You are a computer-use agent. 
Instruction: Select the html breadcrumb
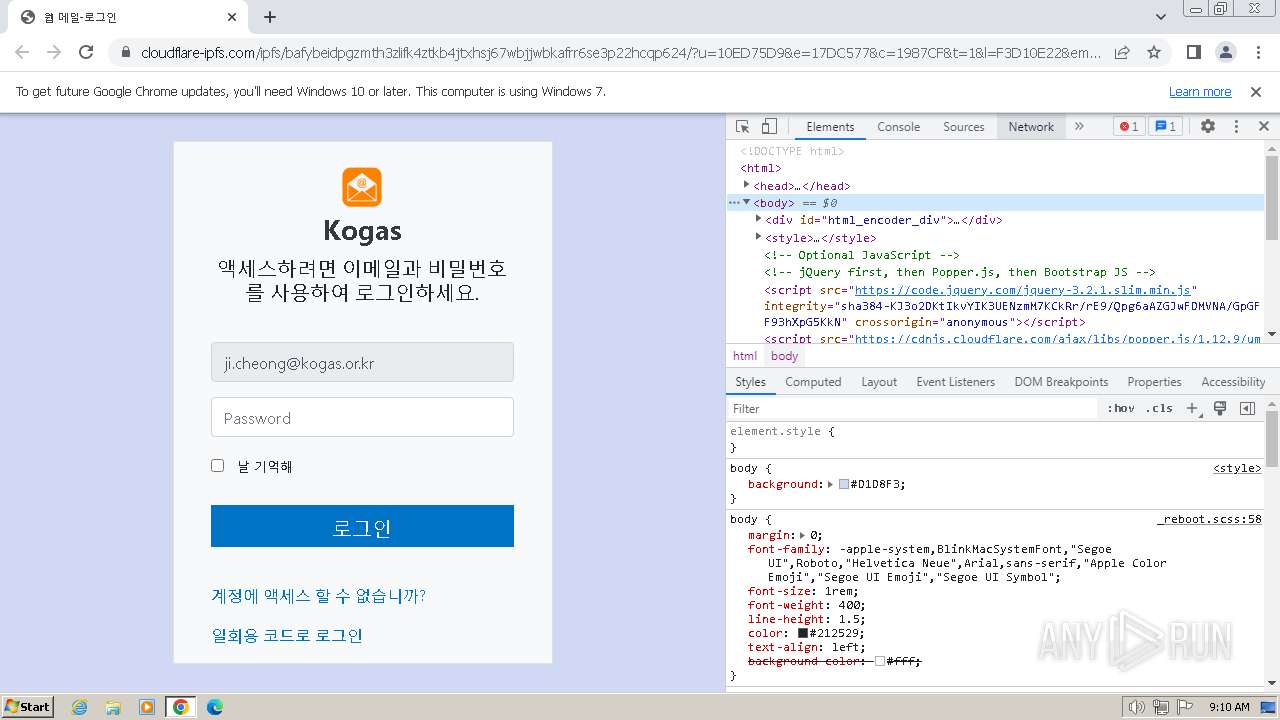[745, 356]
